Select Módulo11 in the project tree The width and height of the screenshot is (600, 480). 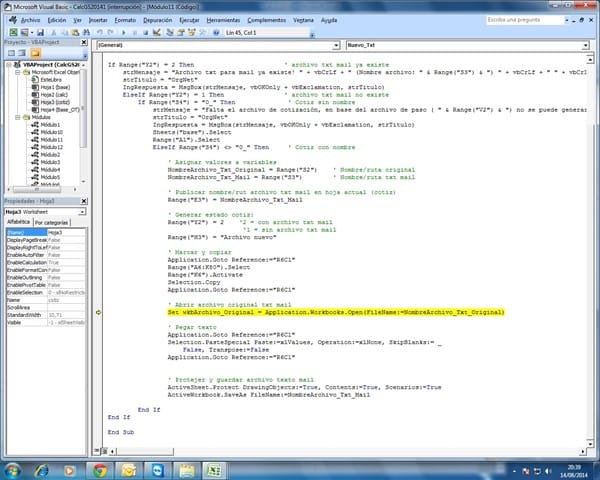tap(50, 139)
